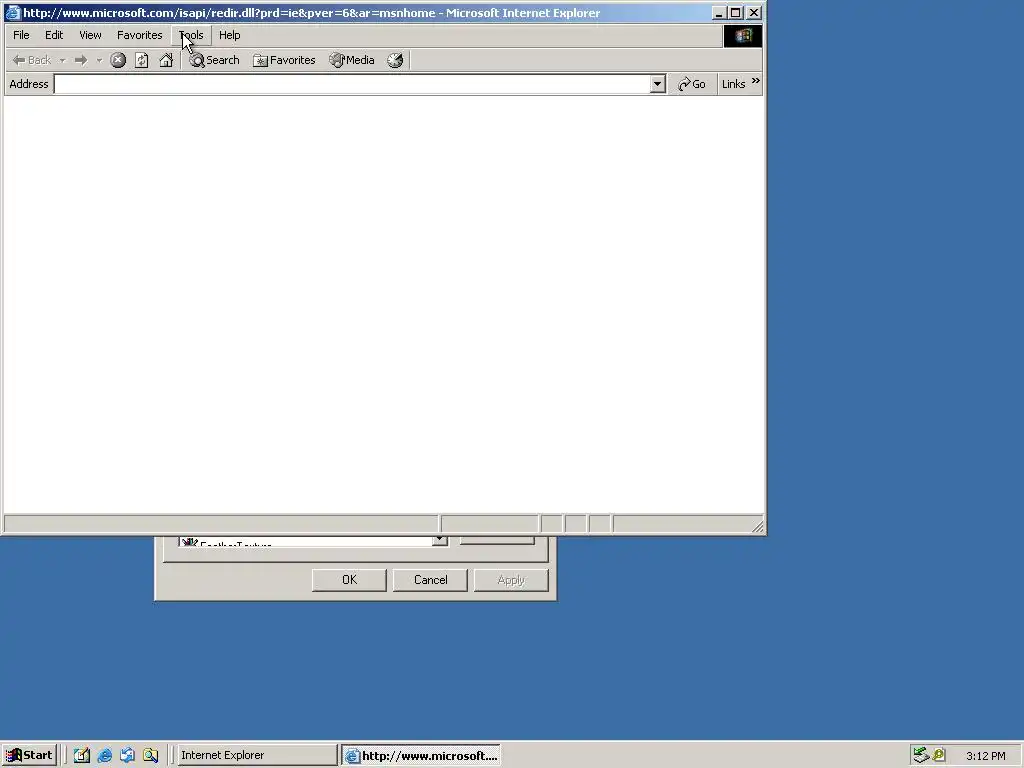The image size is (1024, 768).
Task: Click the Windows logo throbber icon
Action: [x=743, y=36]
